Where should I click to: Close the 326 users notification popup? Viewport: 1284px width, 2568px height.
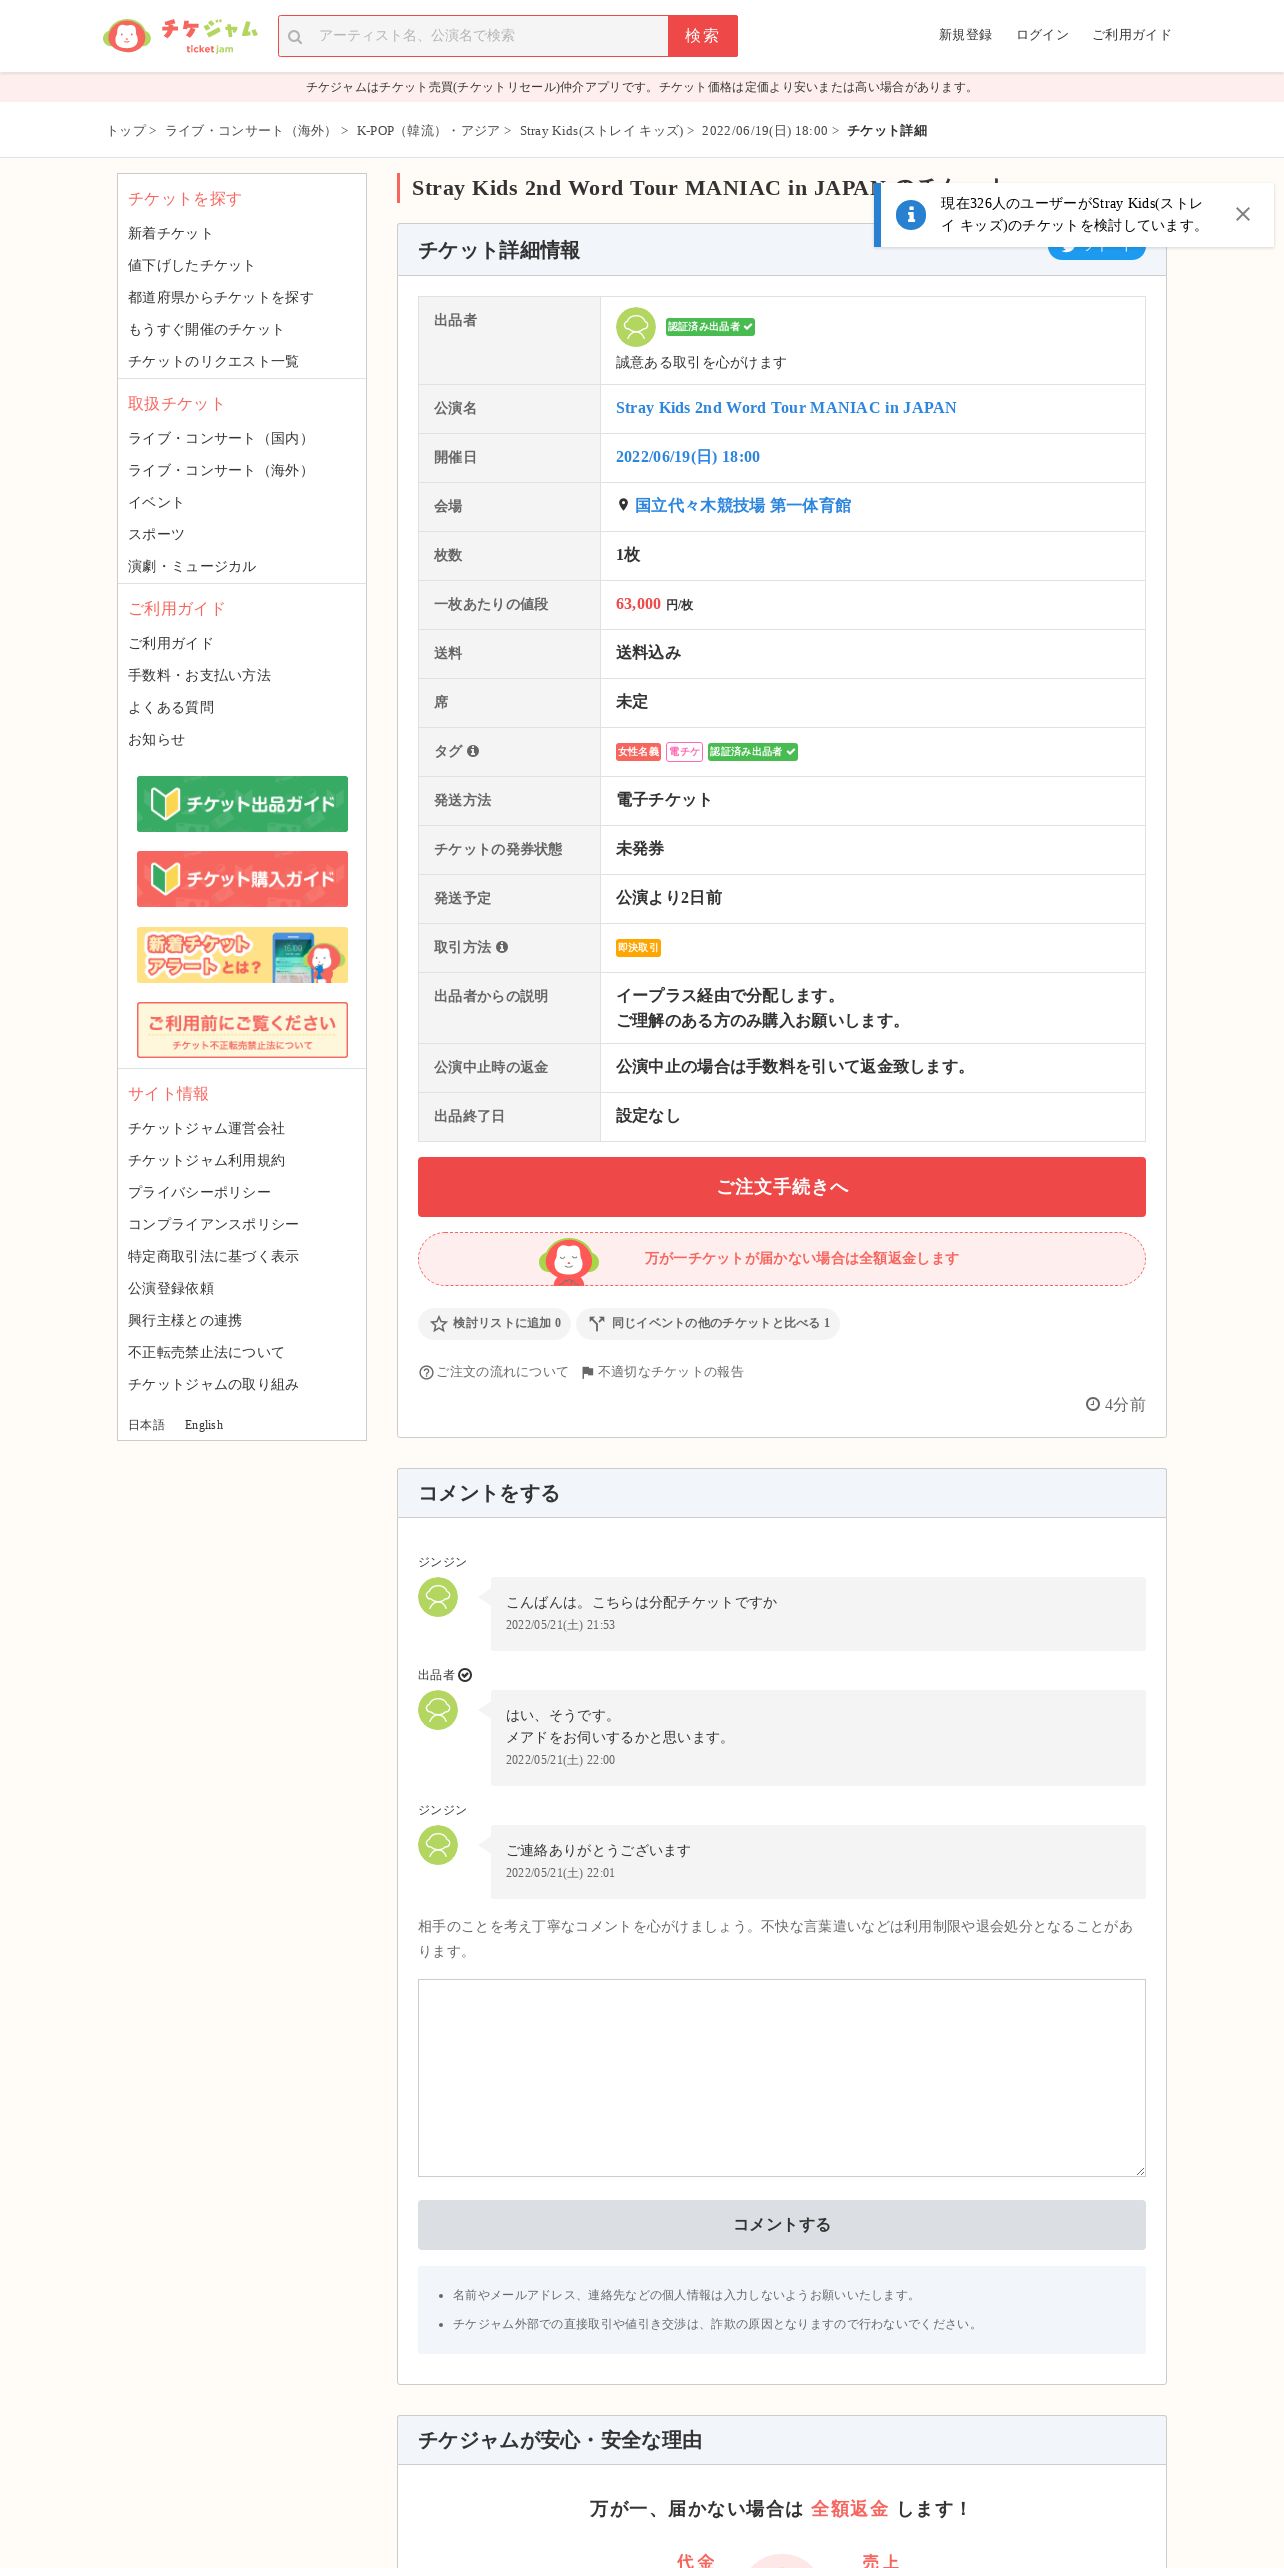[1242, 214]
